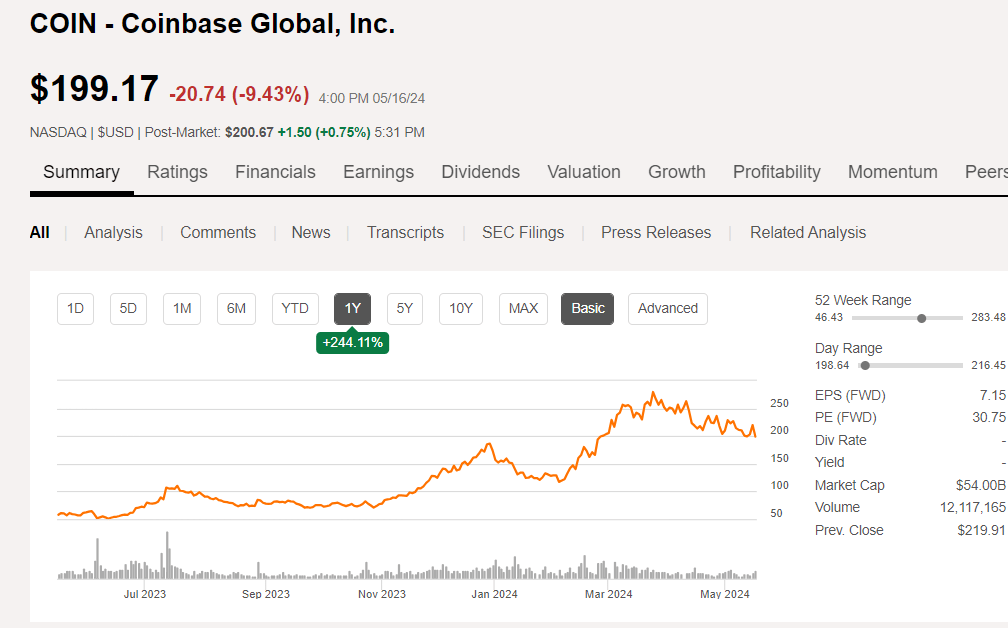Viewport: 1008px width, 628px height.
Task: View Press Releases for COIN
Action: point(655,232)
